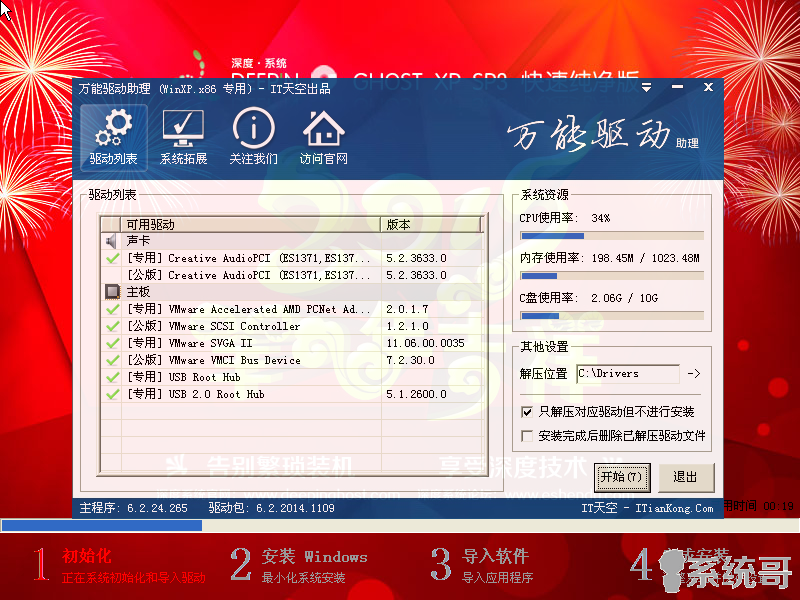Click the 安装 Windows step 2 label
The image size is (800, 600).
(315, 556)
